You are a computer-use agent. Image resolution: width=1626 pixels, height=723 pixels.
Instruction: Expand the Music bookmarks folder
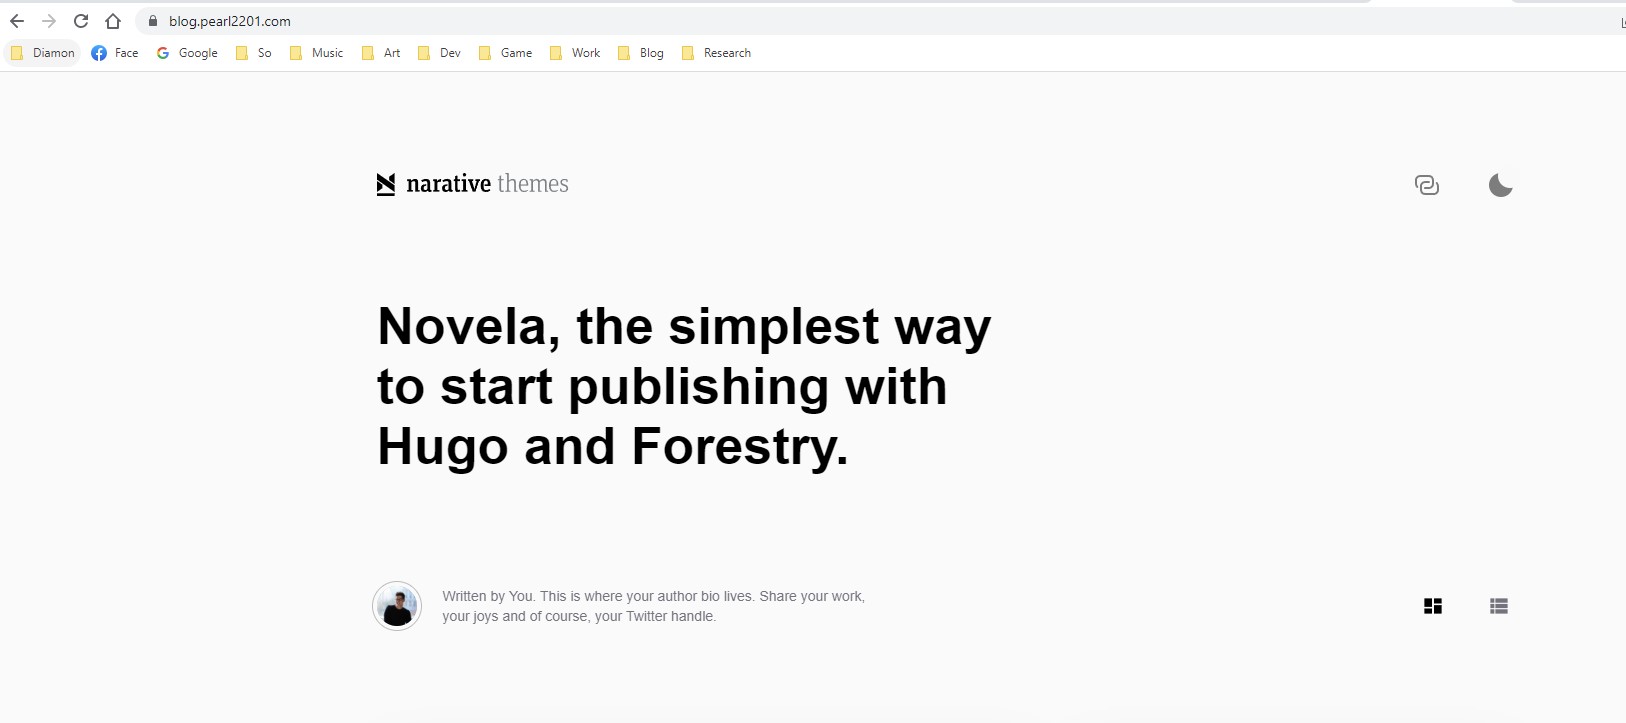coord(316,53)
